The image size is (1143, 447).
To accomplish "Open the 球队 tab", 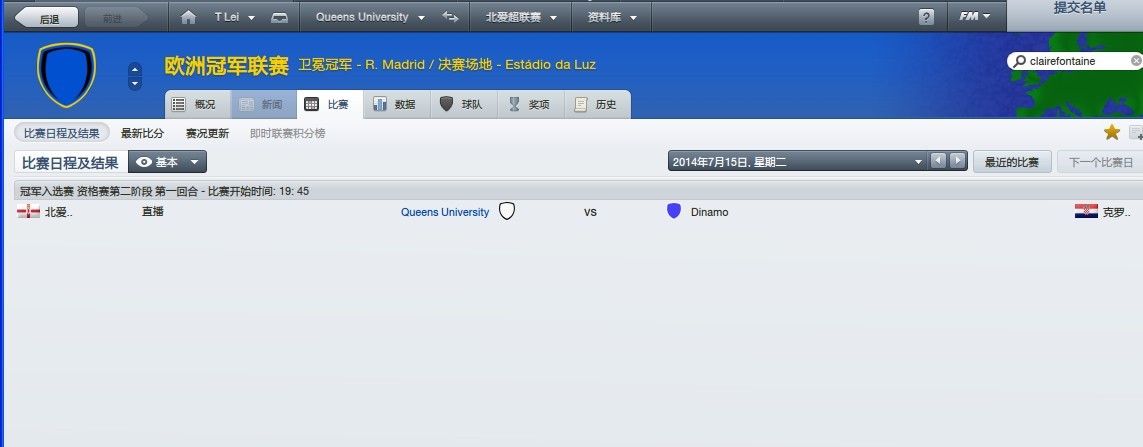I will pos(464,104).
